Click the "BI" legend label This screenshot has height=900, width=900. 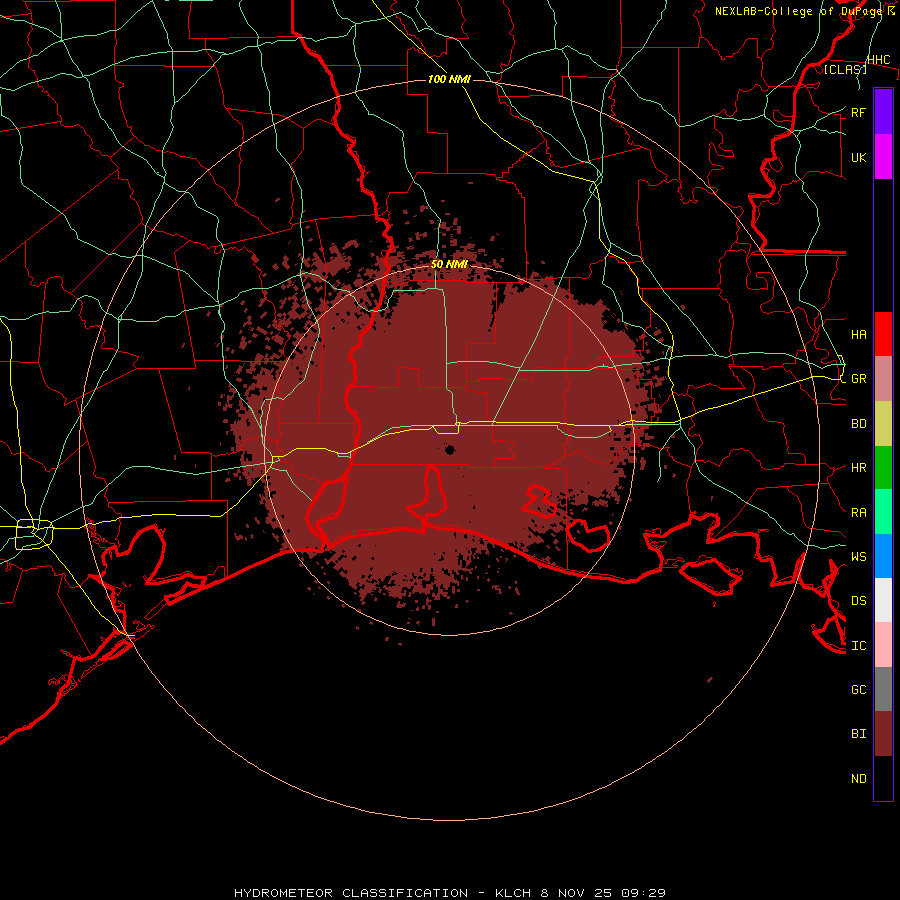point(858,734)
